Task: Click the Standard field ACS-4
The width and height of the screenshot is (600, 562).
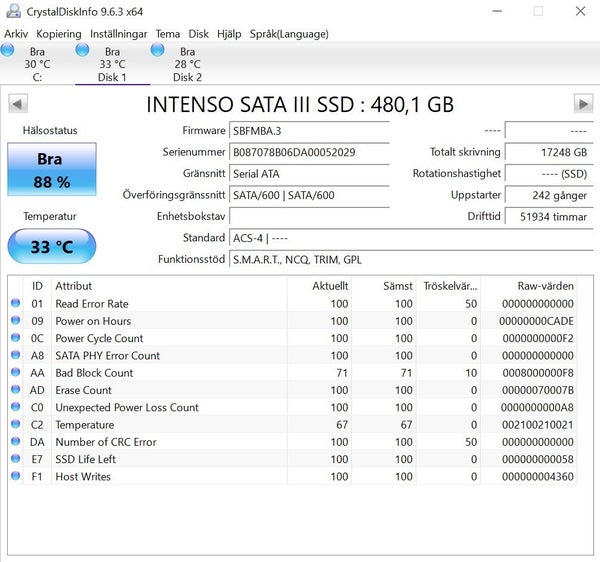Action: coord(411,238)
